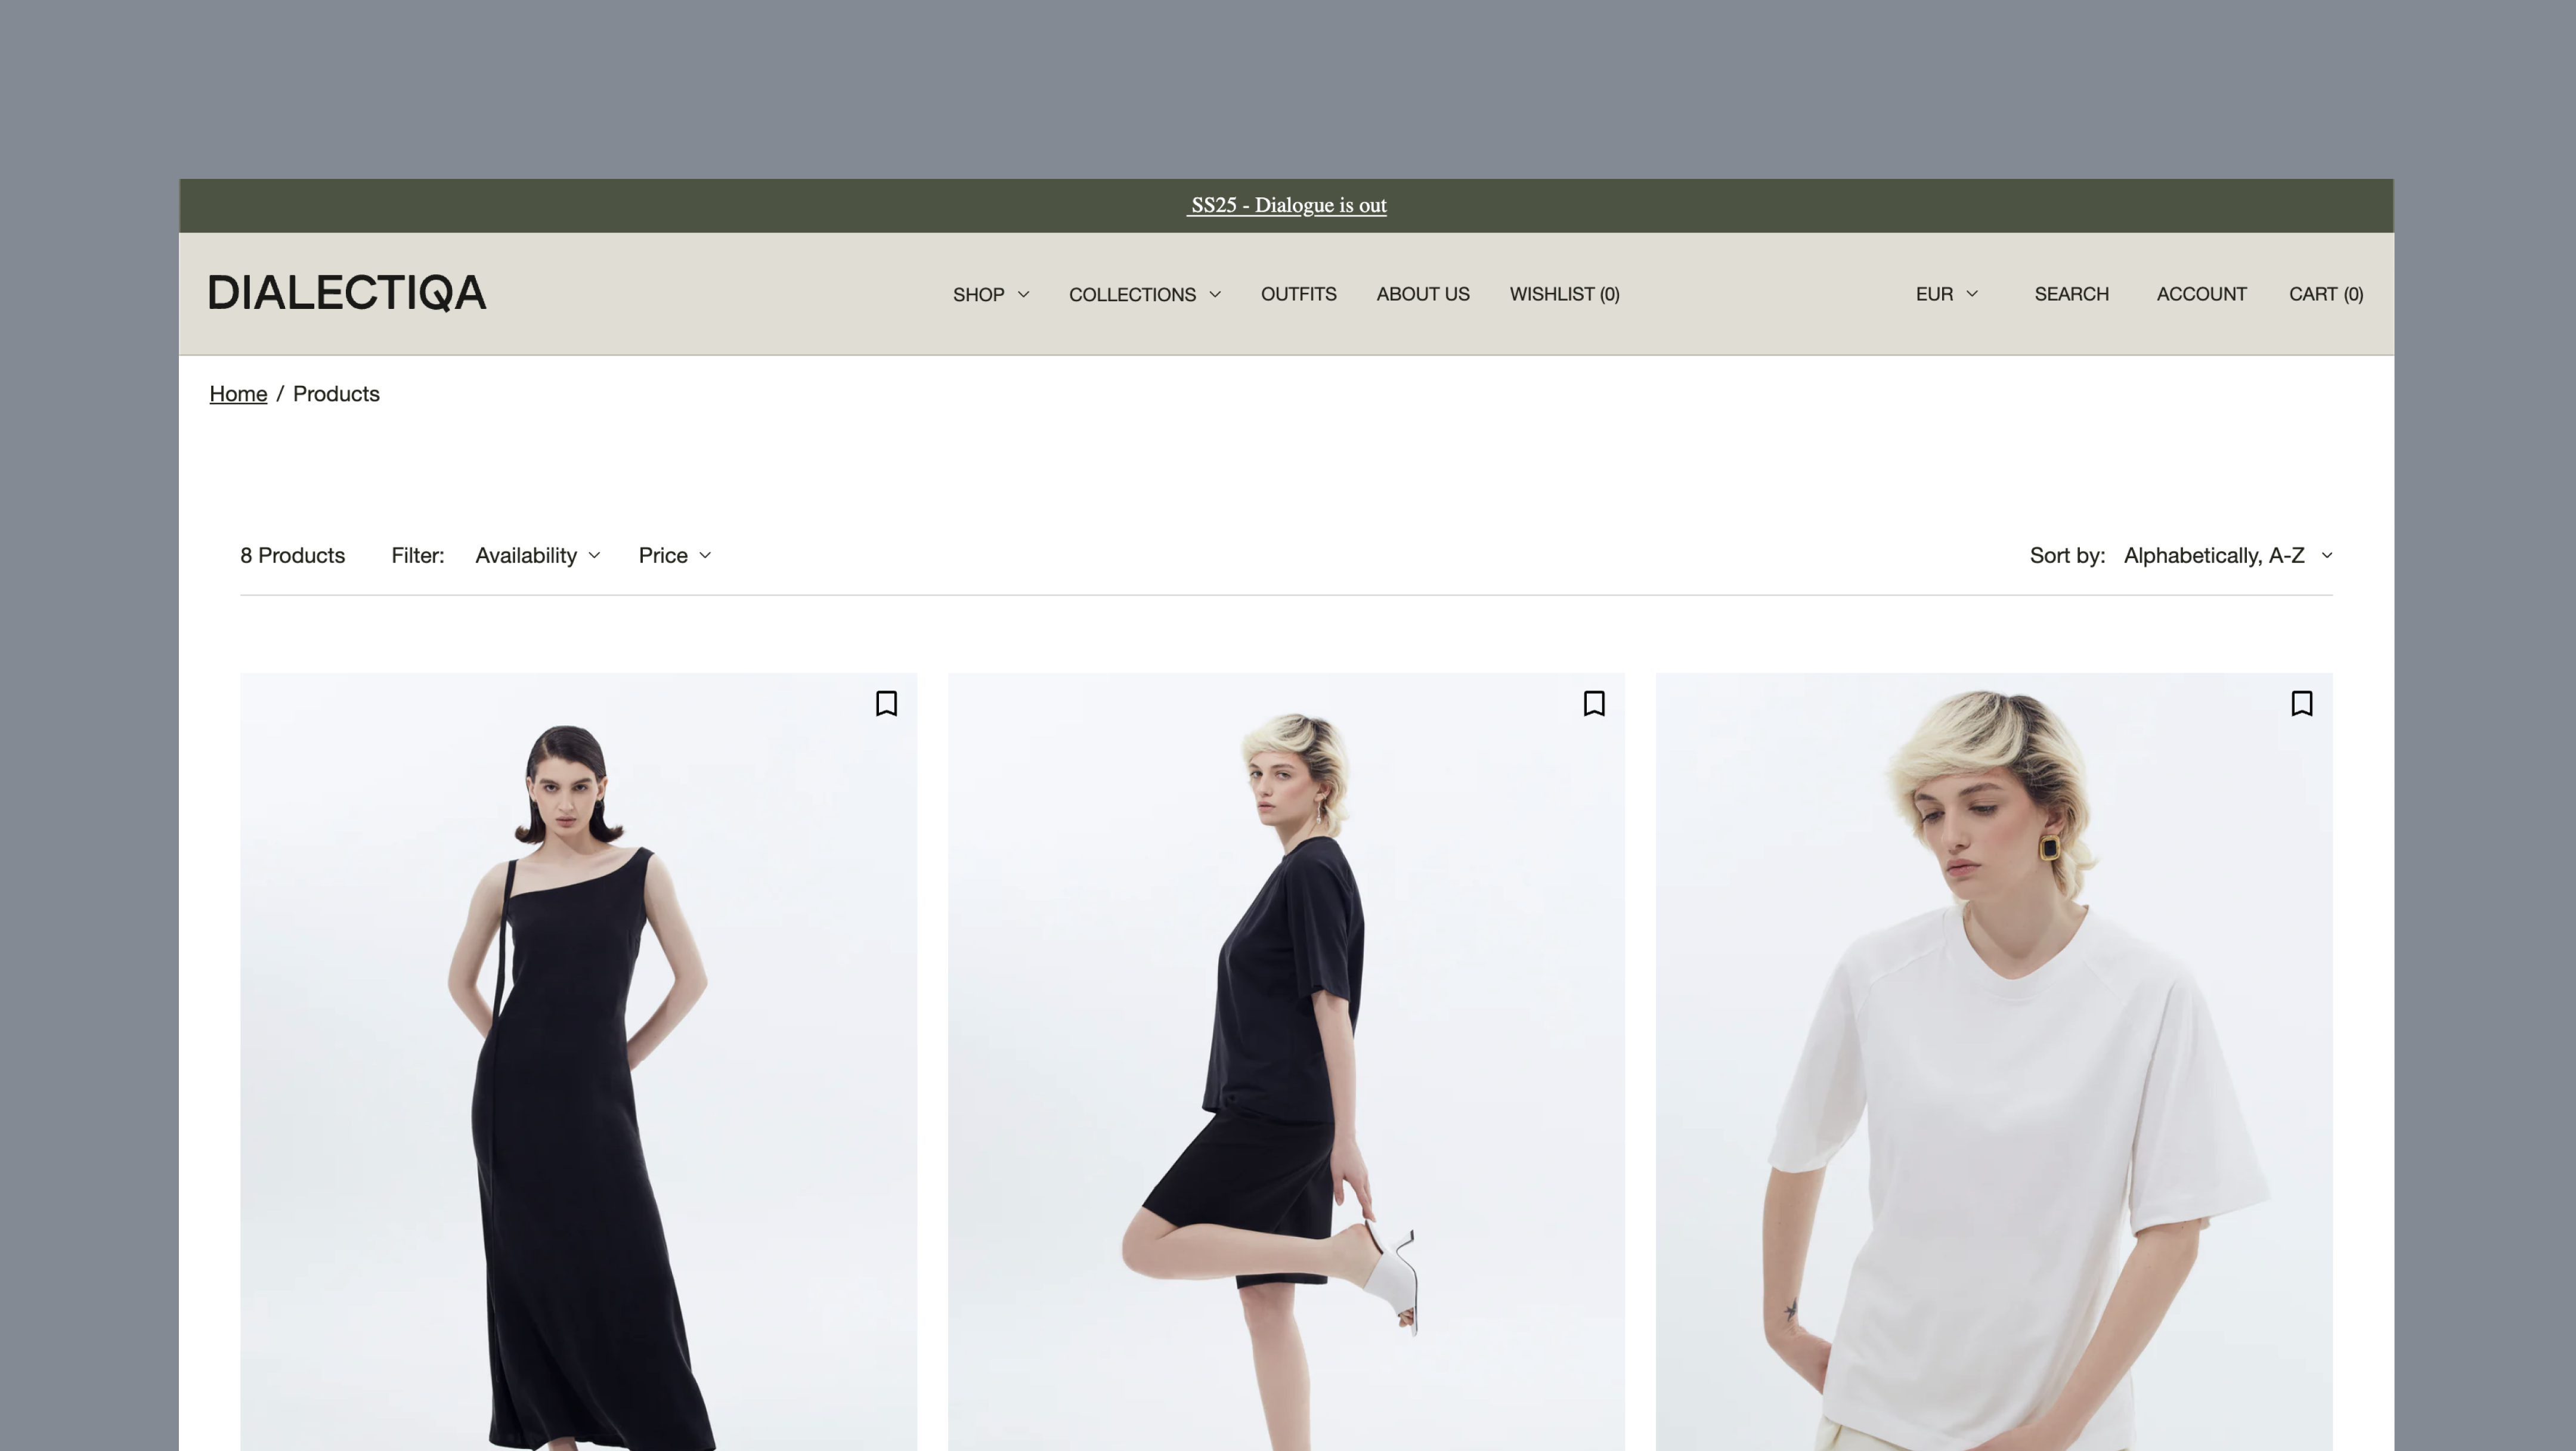This screenshot has height=1451, width=2576.
Task: Open the SS25 Dialogue announcement link
Action: coord(1287,205)
